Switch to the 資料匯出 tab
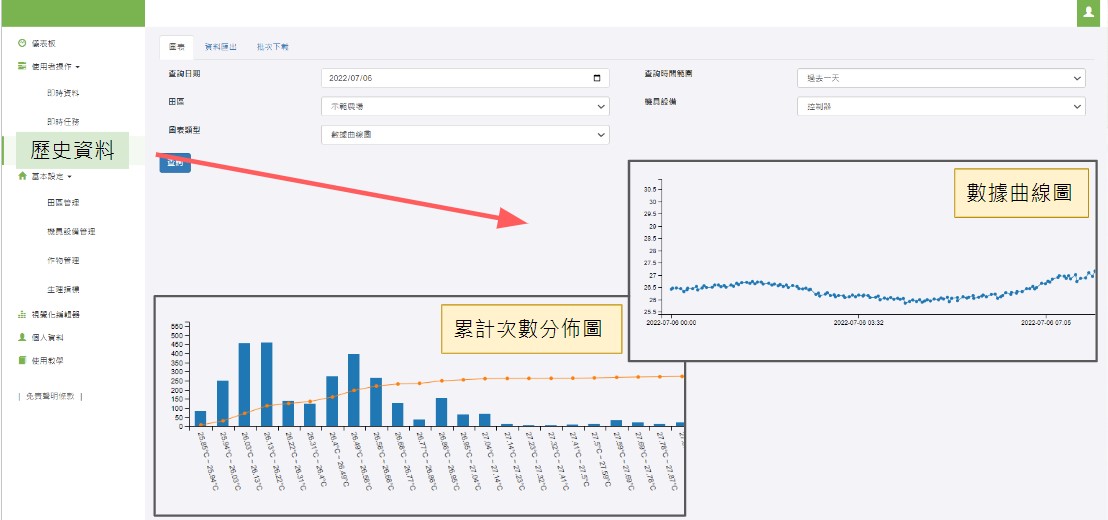Screen dimensions: 1108x520 pyautogui.click(x=219, y=46)
